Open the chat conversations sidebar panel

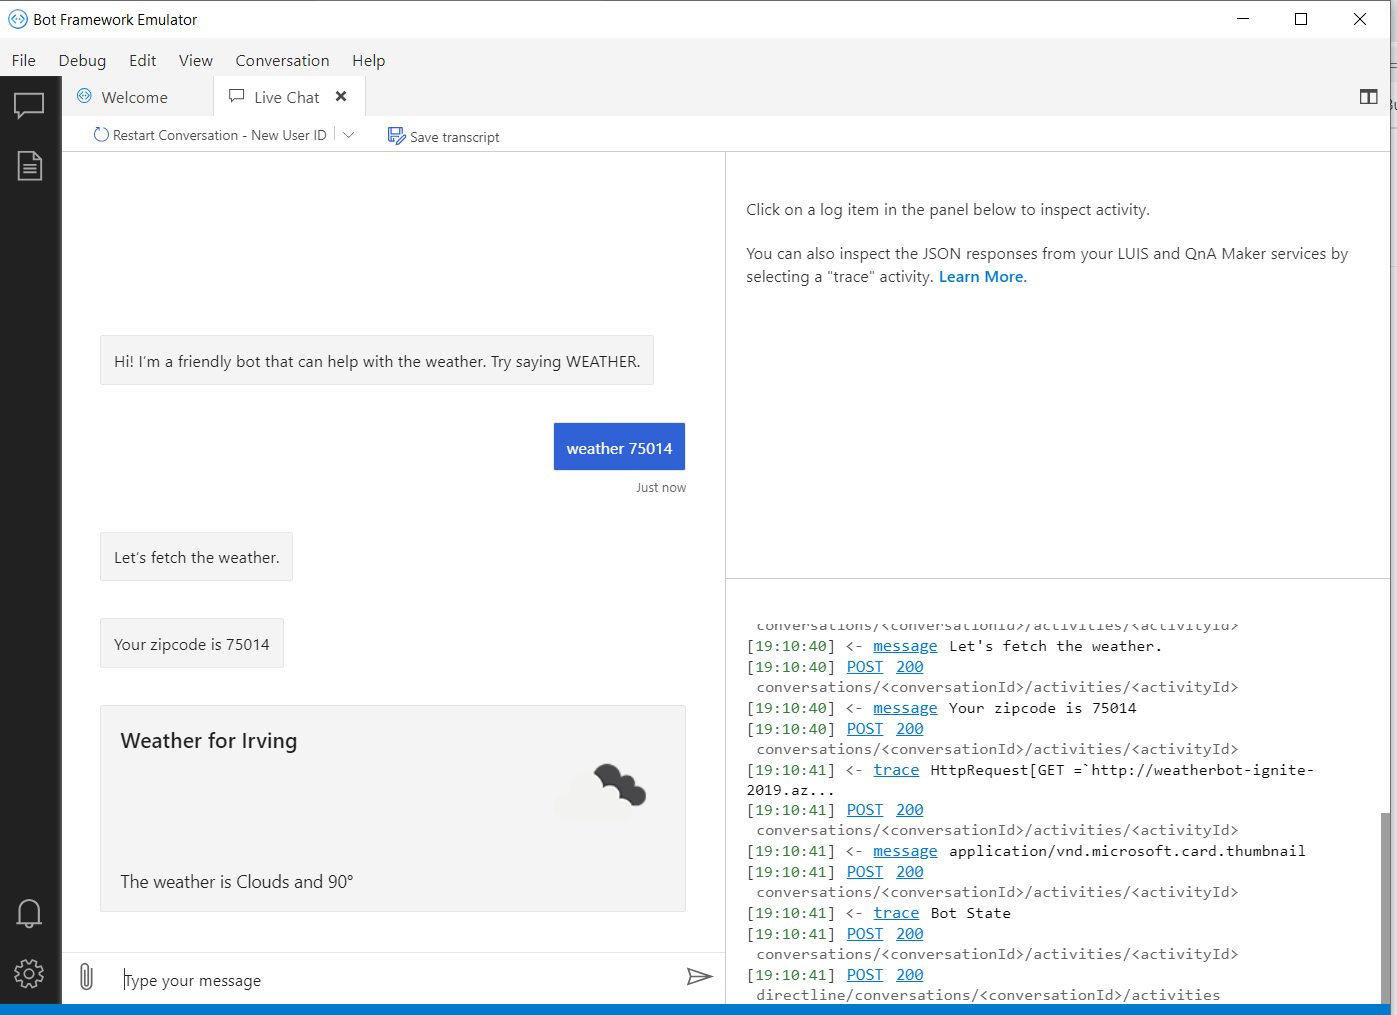click(x=29, y=105)
